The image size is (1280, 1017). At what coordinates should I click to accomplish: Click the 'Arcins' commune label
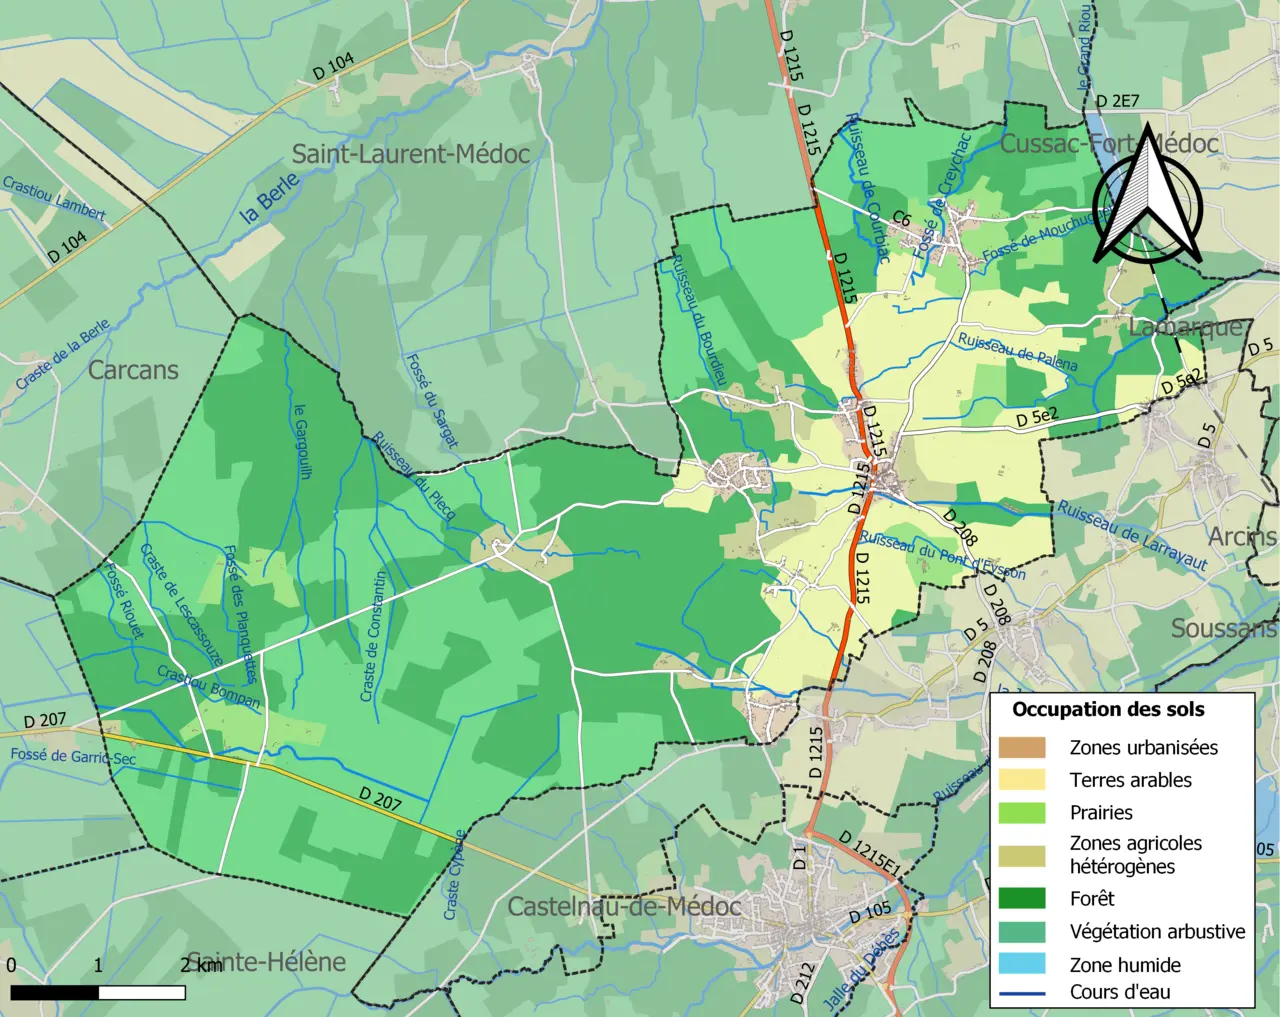(x=1243, y=537)
